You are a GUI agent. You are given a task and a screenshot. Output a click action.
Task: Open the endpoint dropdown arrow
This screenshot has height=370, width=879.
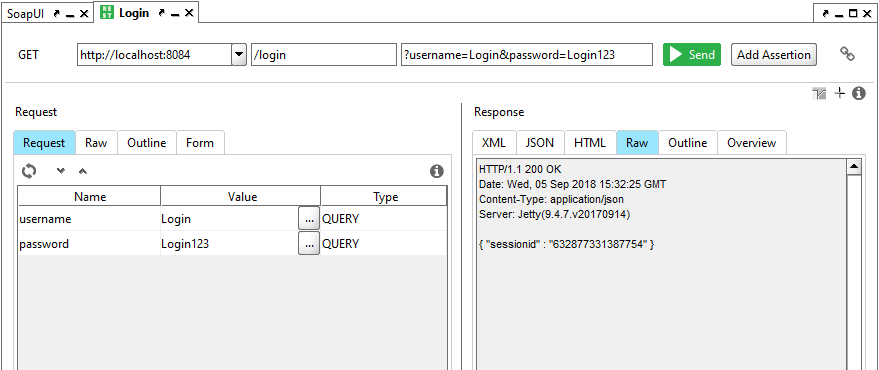[x=239, y=54]
